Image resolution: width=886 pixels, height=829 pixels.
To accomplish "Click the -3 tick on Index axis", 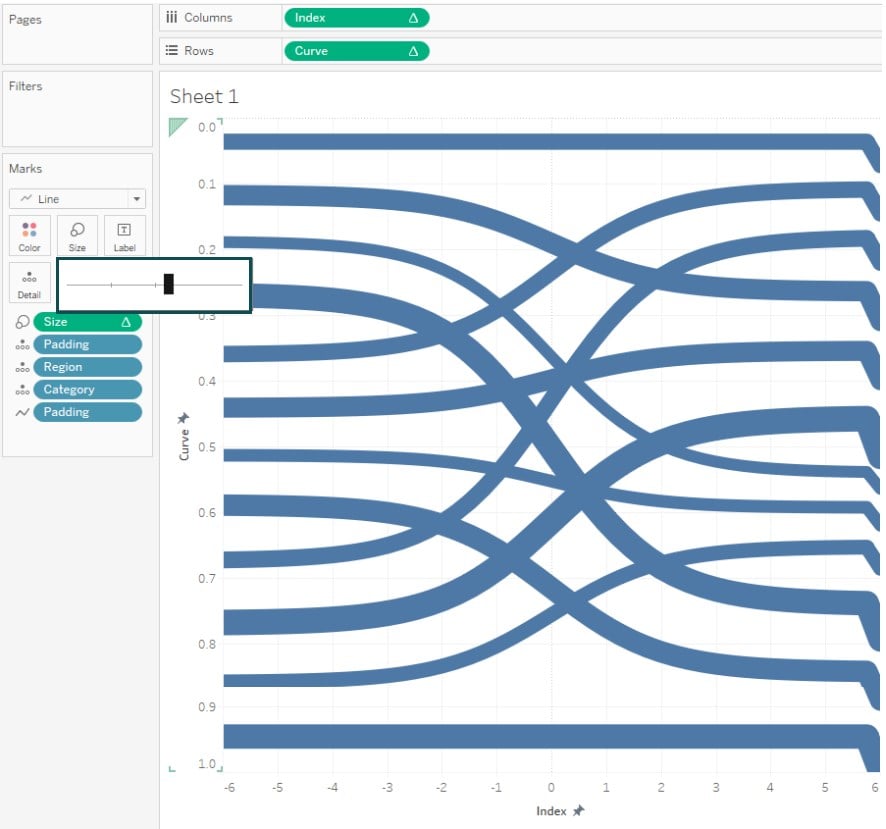I will click(387, 788).
